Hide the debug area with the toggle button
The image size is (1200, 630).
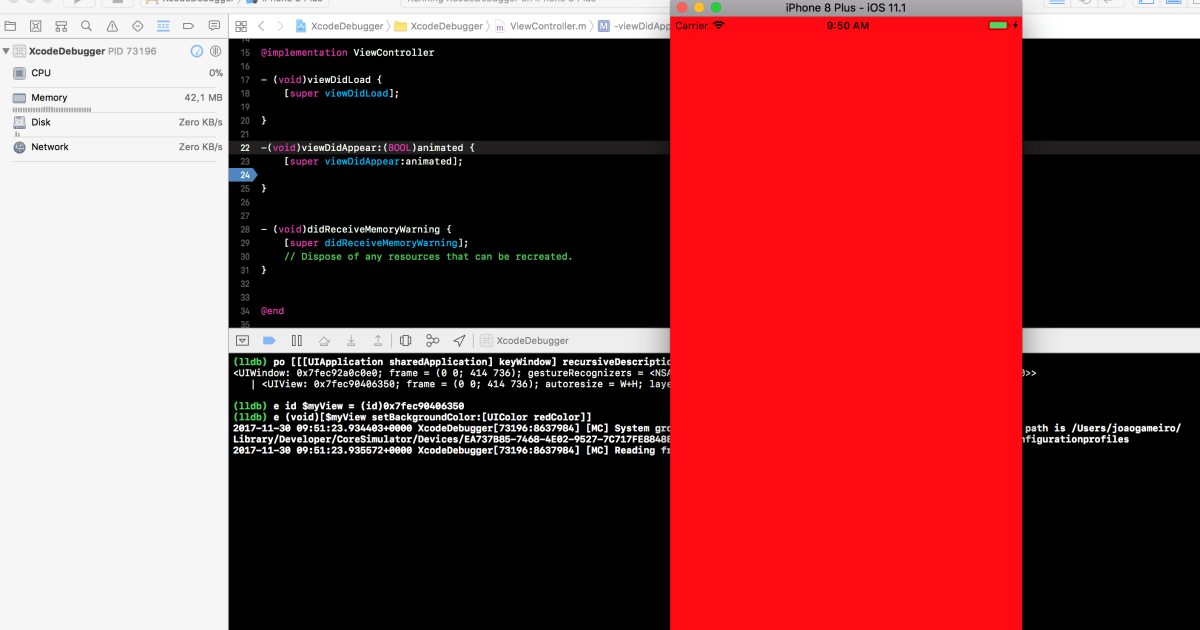click(242, 341)
